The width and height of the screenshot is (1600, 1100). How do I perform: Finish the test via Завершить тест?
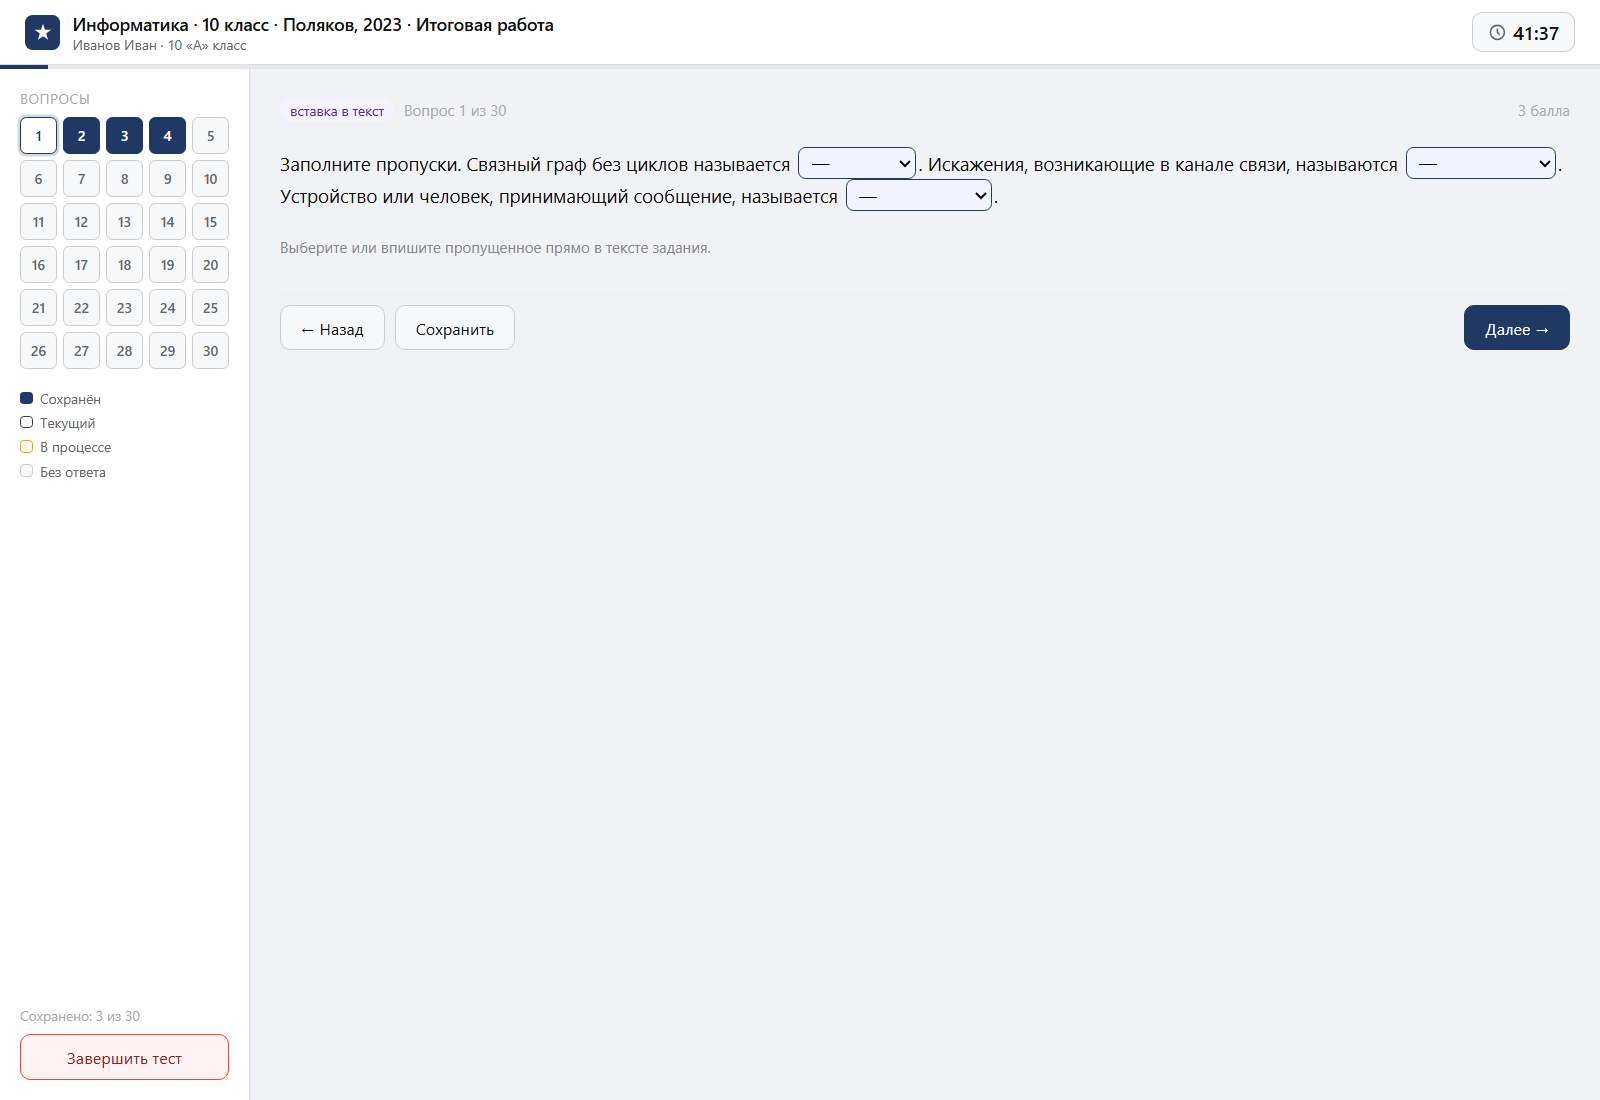(124, 1057)
